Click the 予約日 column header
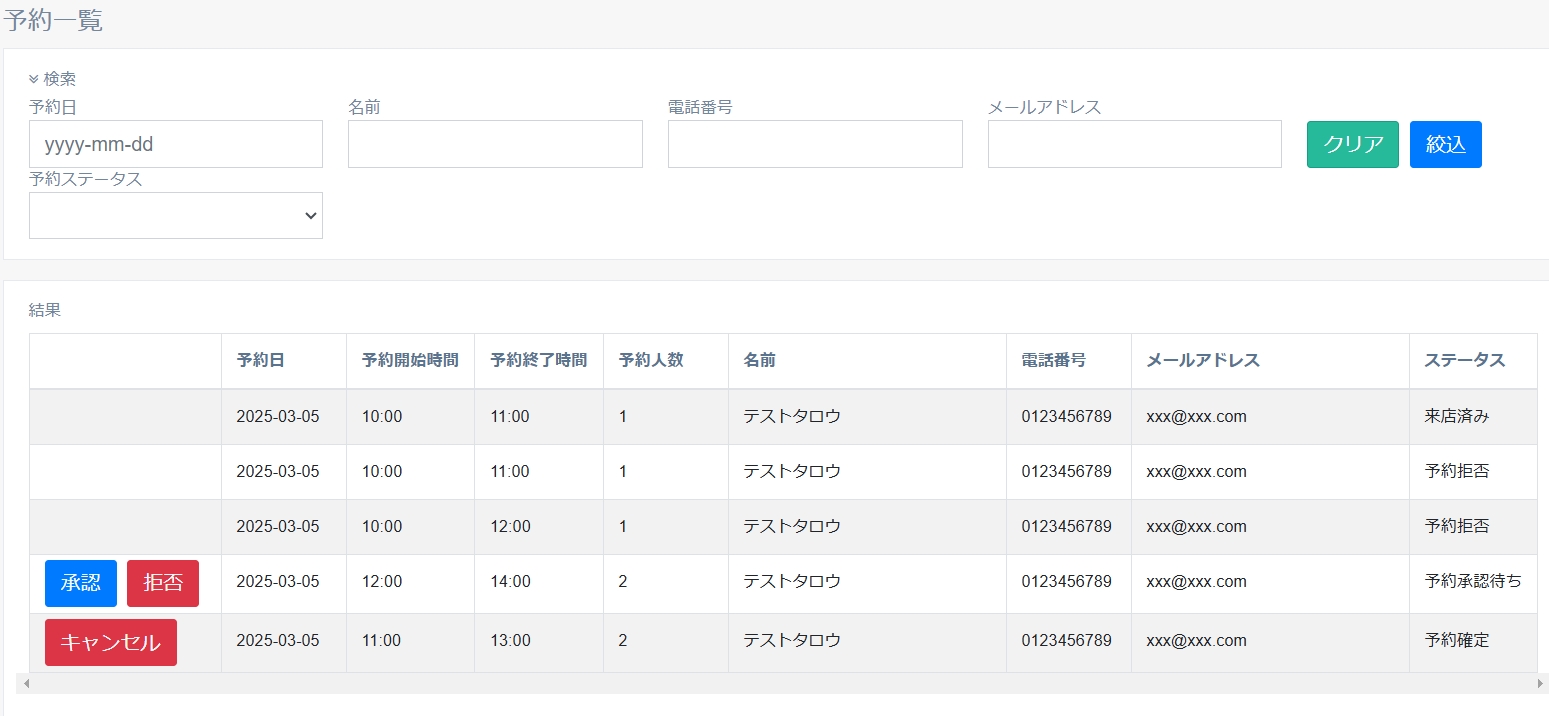Screen dimensions: 1549x716 pyautogui.click(x=261, y=361)
